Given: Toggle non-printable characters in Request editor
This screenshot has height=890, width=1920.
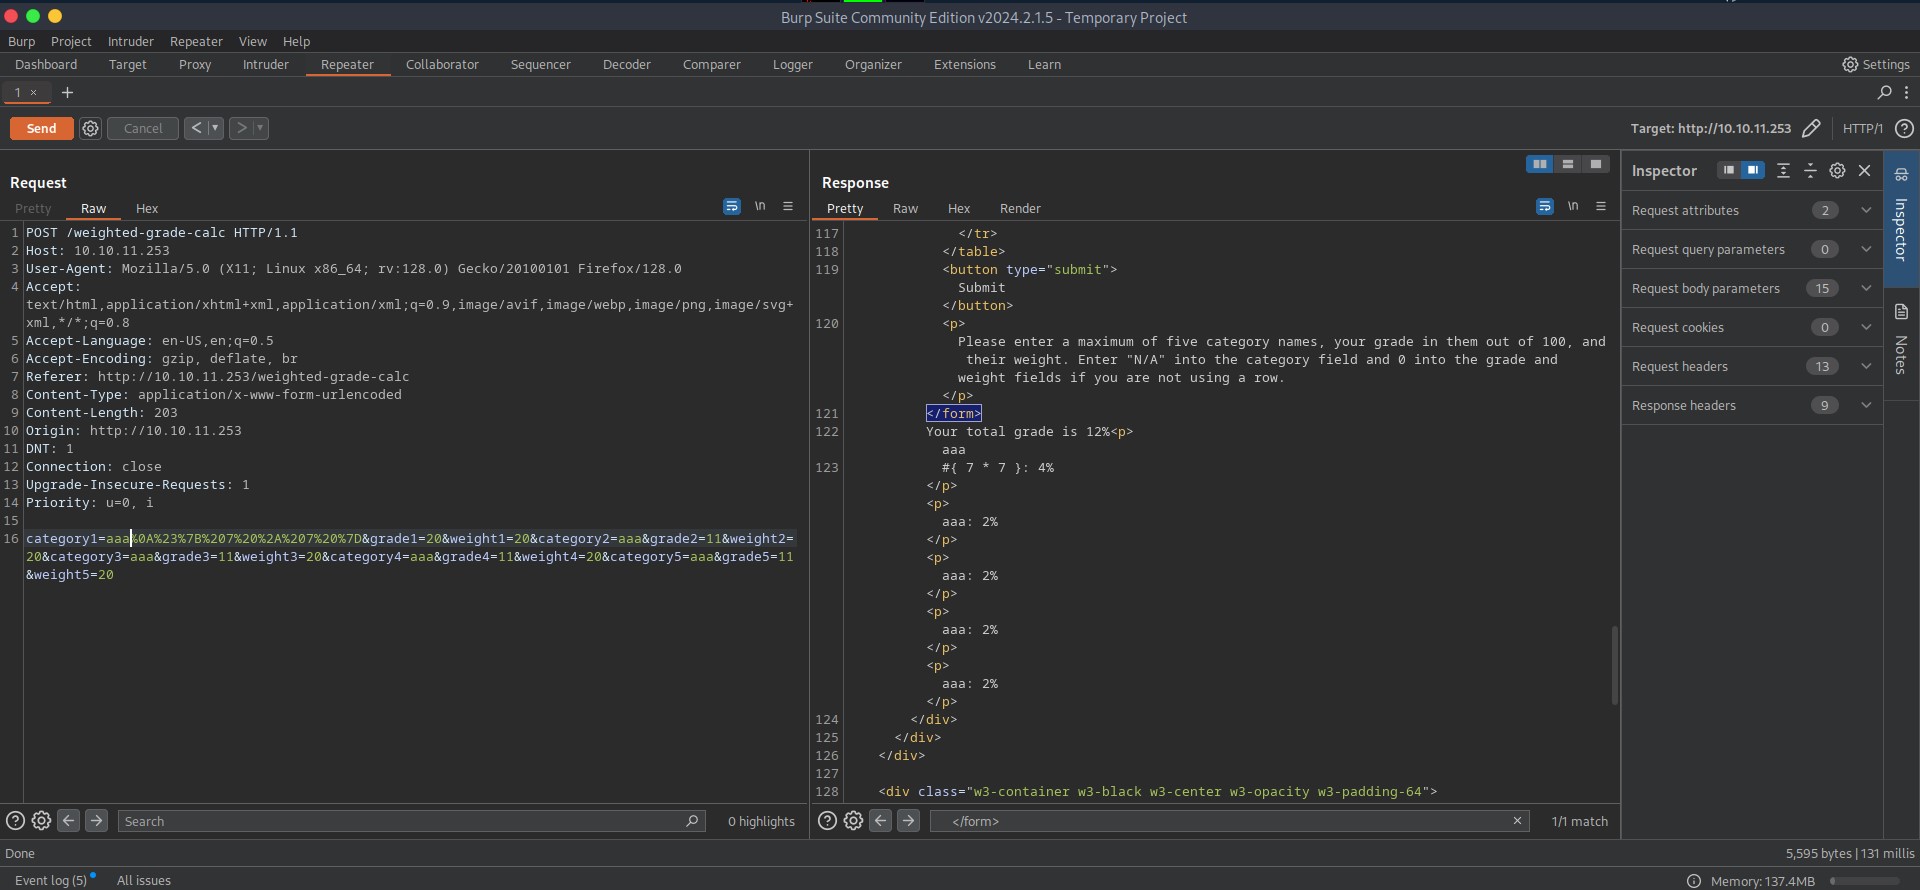Looking at the screenshot, I should tap(760, 206).
